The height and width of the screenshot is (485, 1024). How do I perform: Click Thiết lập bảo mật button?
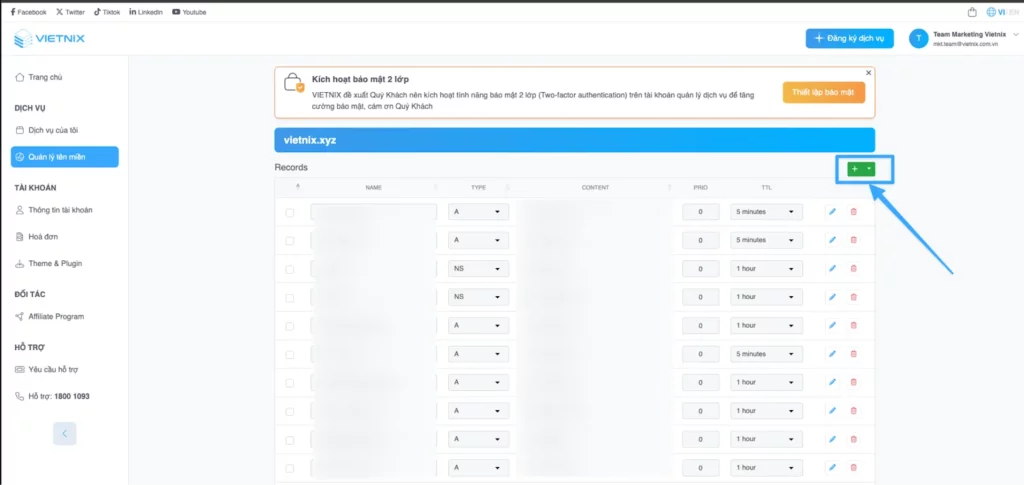tap(823, 93)
